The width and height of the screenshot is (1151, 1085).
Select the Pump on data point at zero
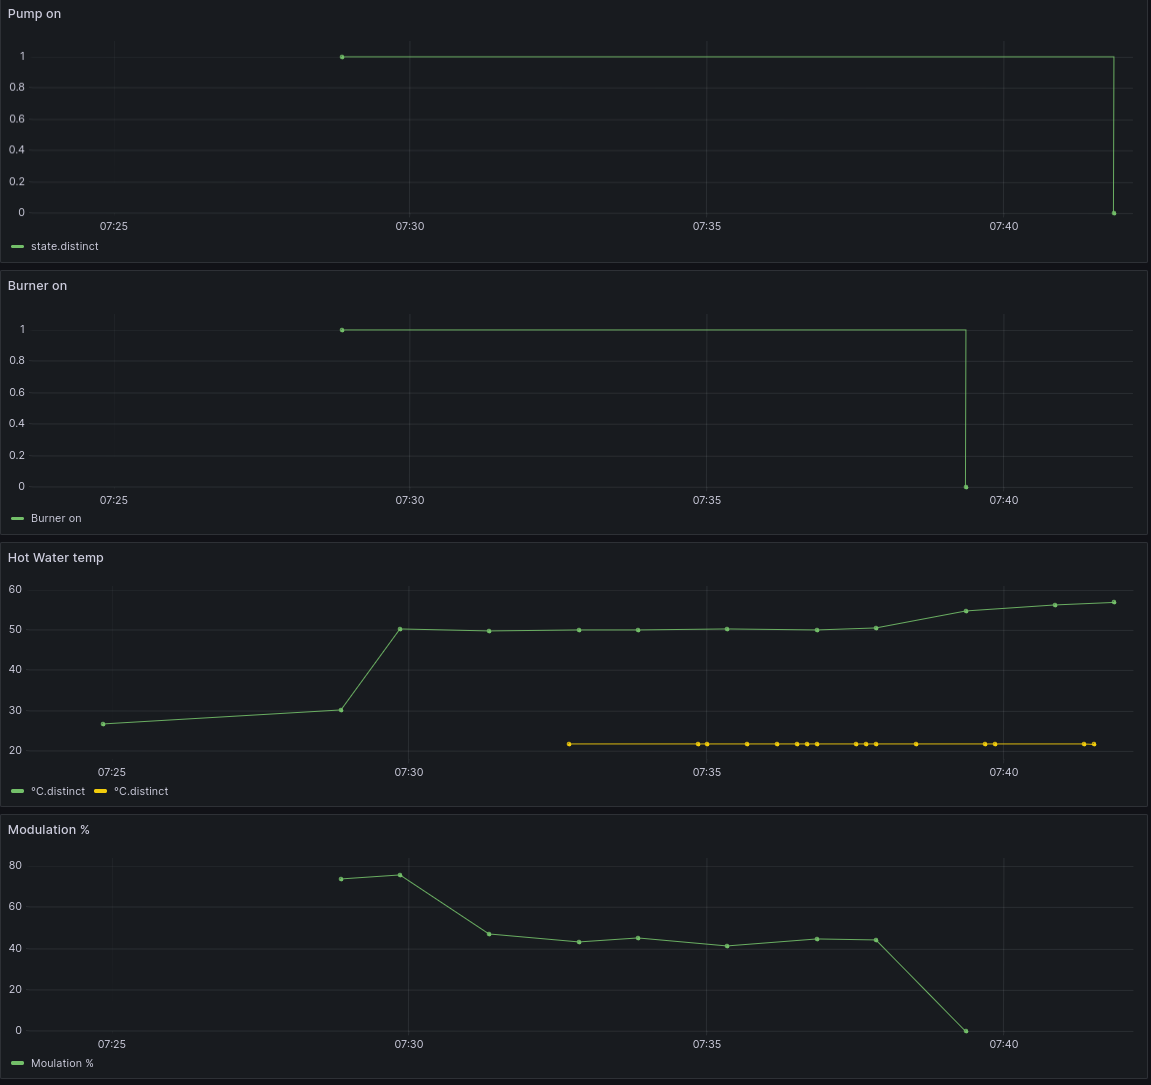1114,213
